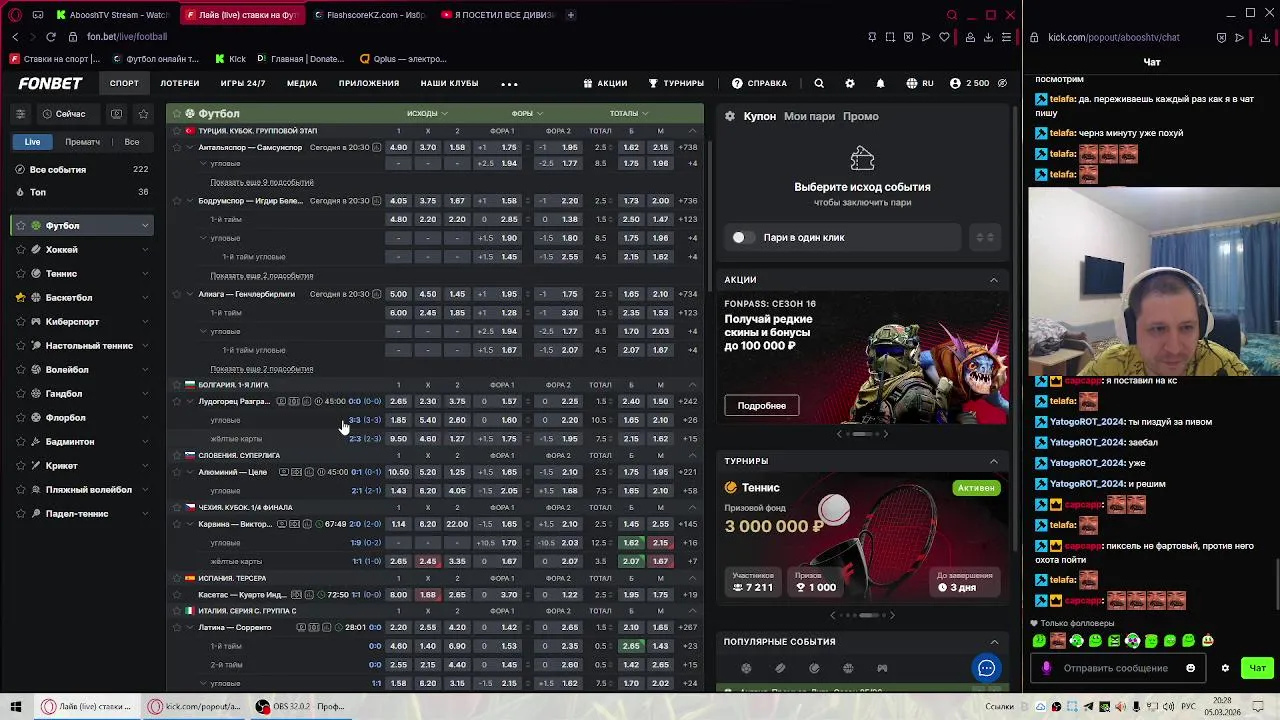Collapse the Популярные события panel
Viewport: 1280px width, 720px height.
tap(994, 642)
